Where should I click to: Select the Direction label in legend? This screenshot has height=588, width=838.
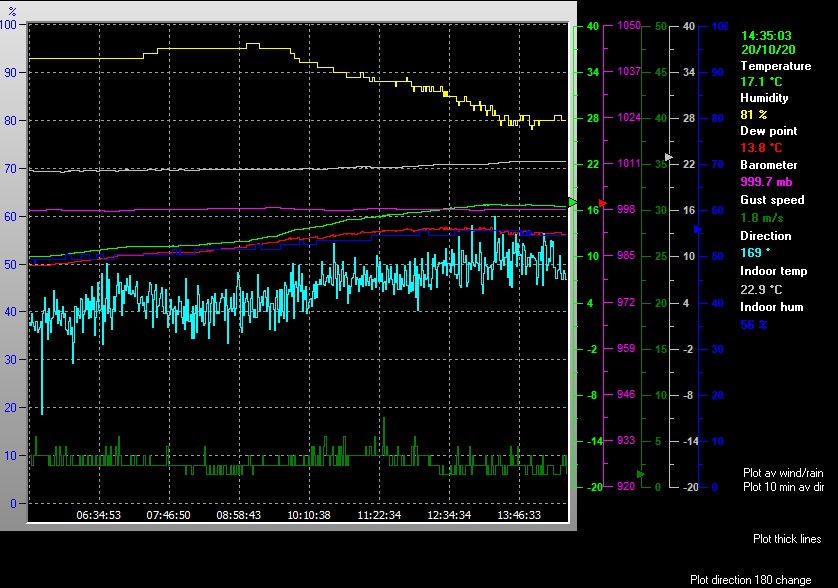(x=765, y=236)
